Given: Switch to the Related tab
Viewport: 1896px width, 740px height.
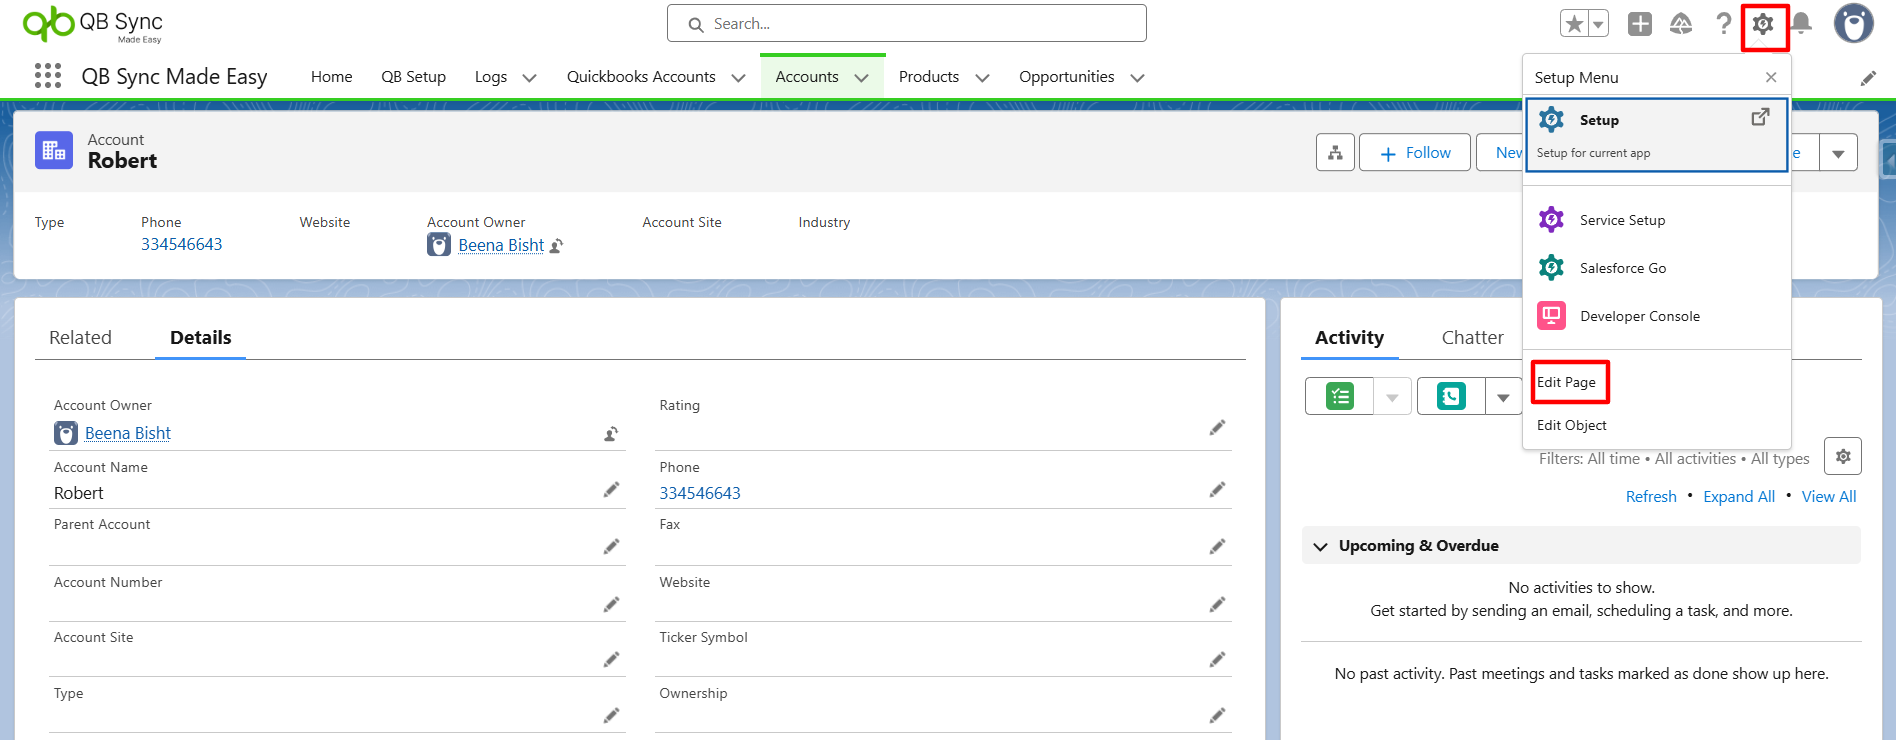Looking at the screenshot, I should [x=81, y=338].
